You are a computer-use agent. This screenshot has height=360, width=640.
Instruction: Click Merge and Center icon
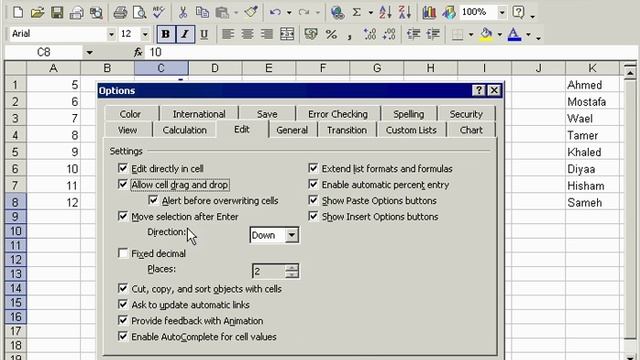pos(287,34)
